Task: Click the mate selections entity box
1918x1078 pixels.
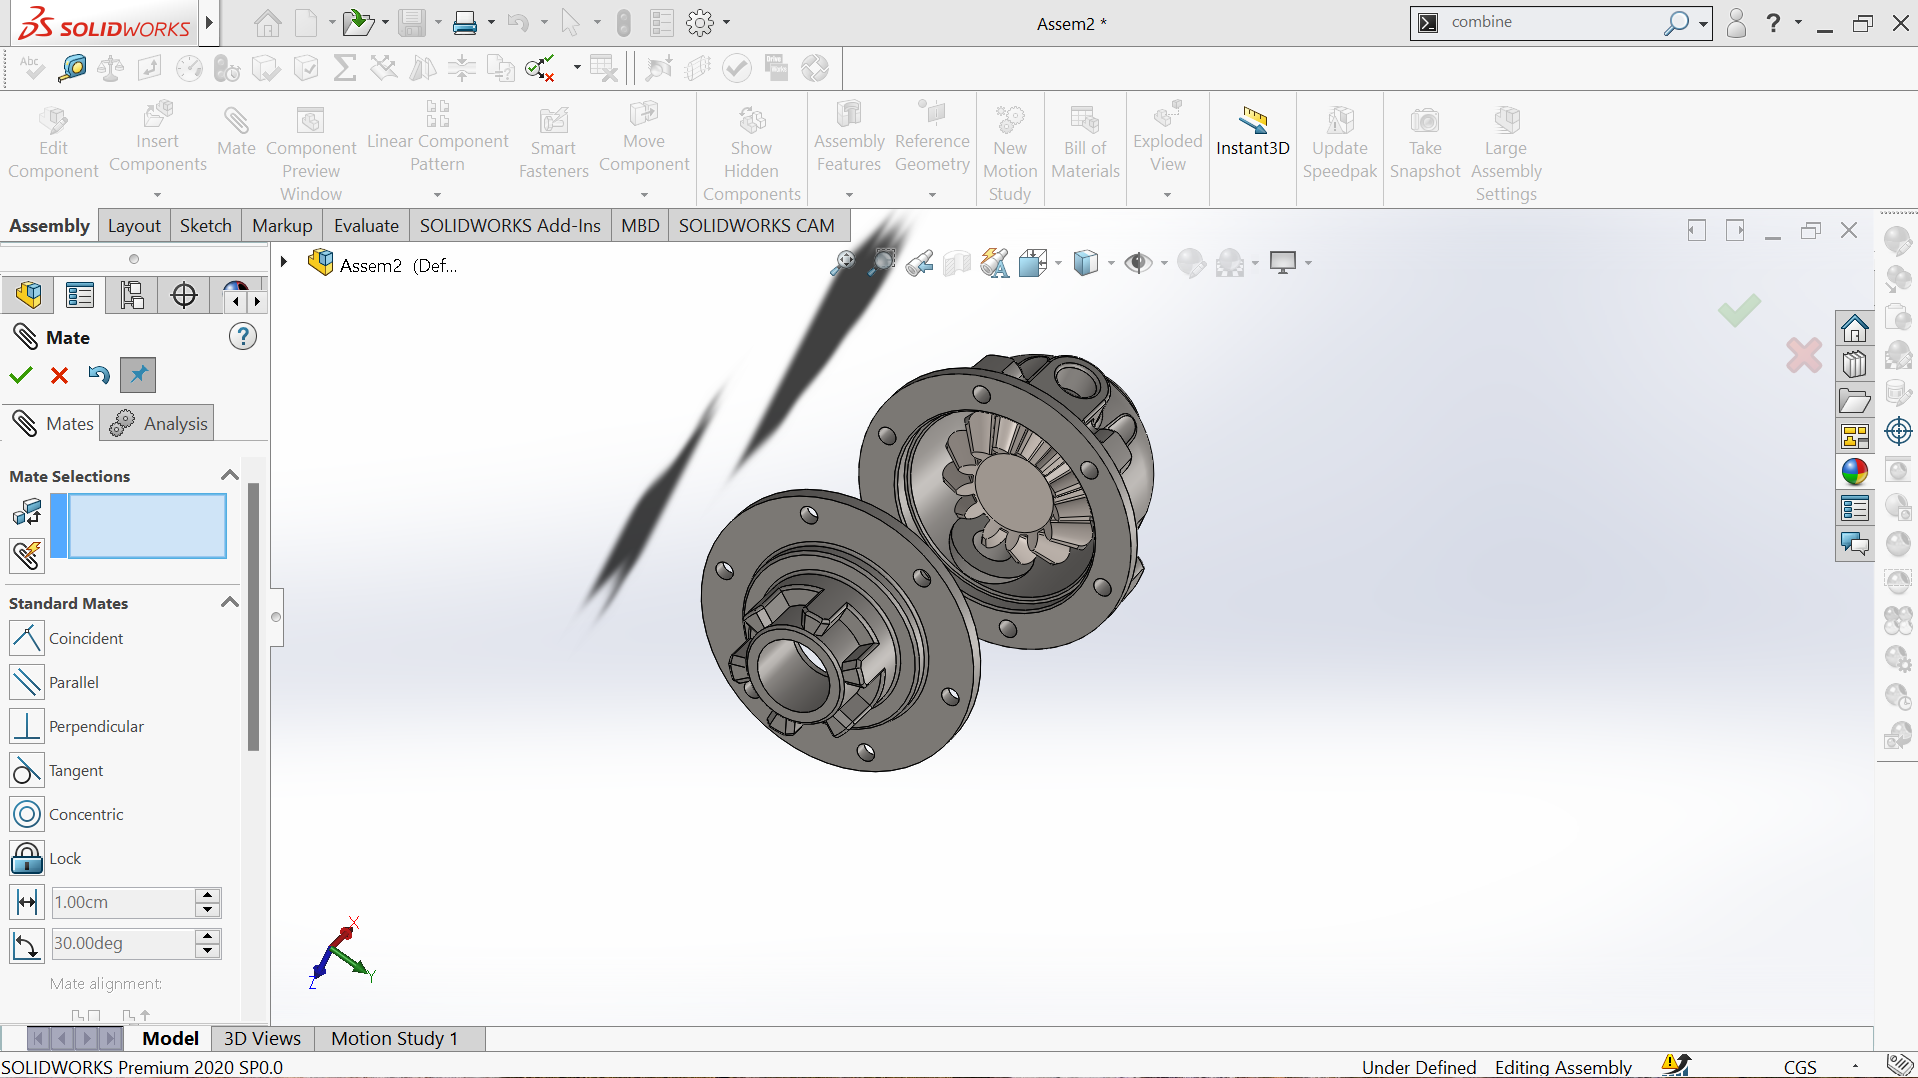Action: [x=147, y=526]
